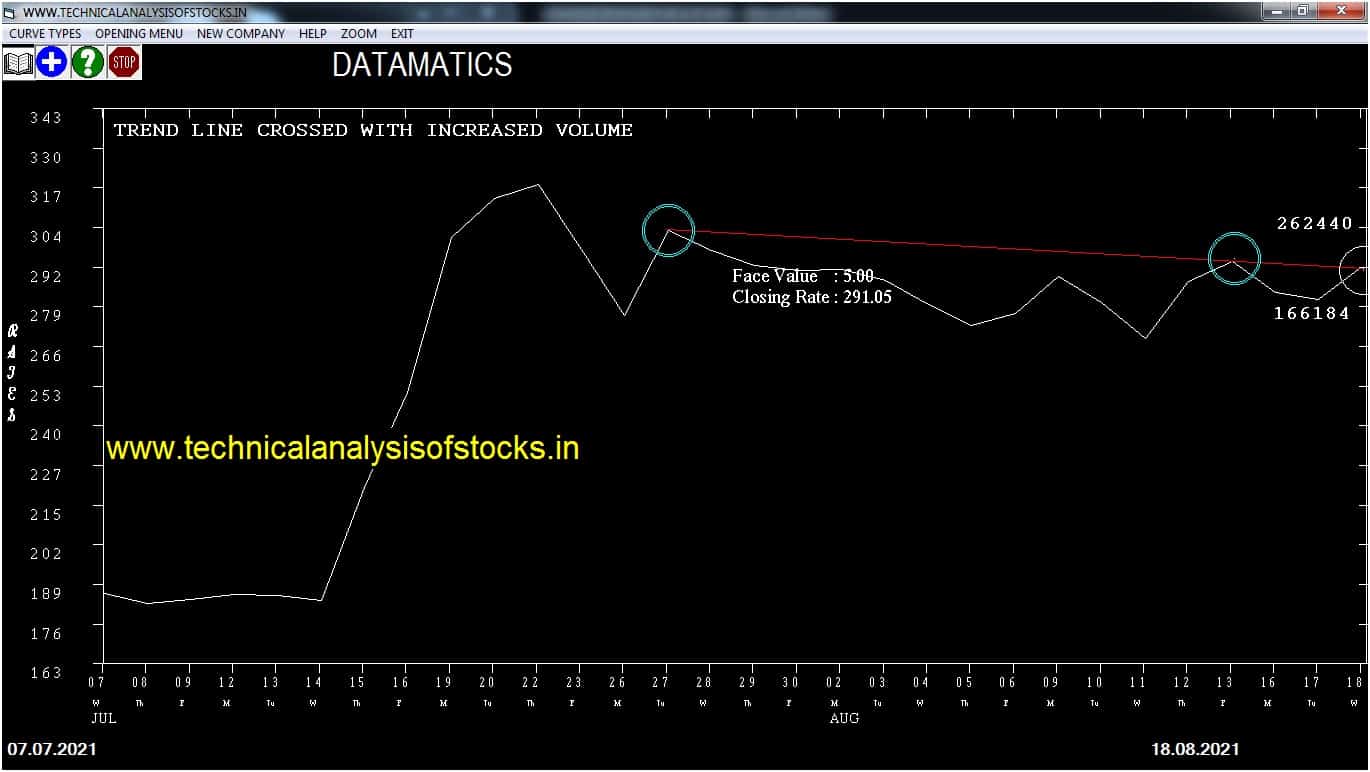Click the Closing Rate 291.05 text
1370x772 pixels.
point(811,296)
